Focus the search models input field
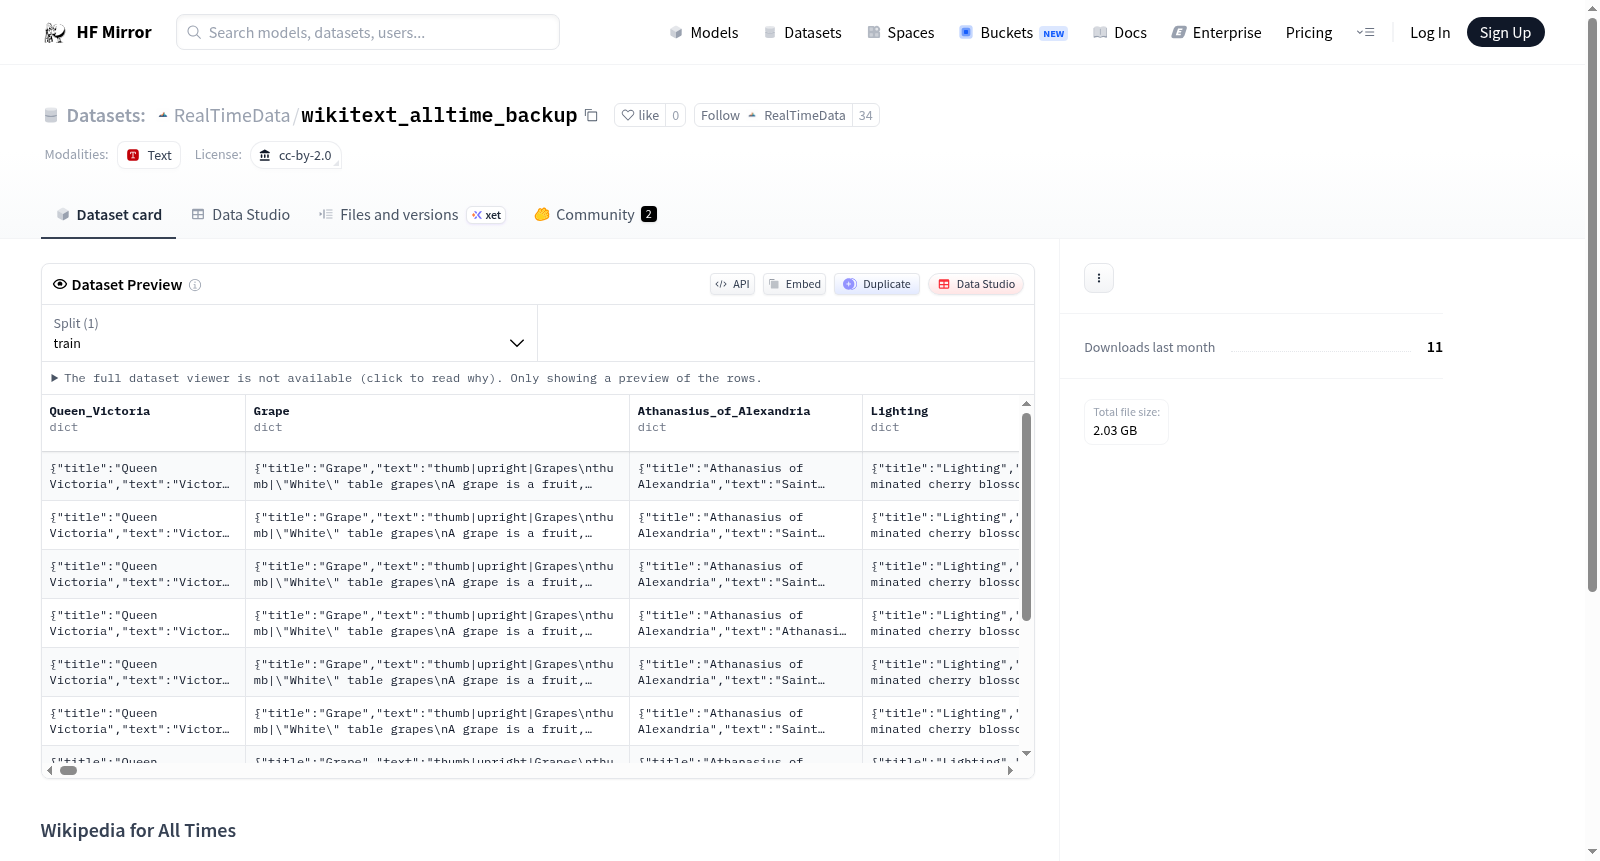1600x861 pixels. pos(368,32)
